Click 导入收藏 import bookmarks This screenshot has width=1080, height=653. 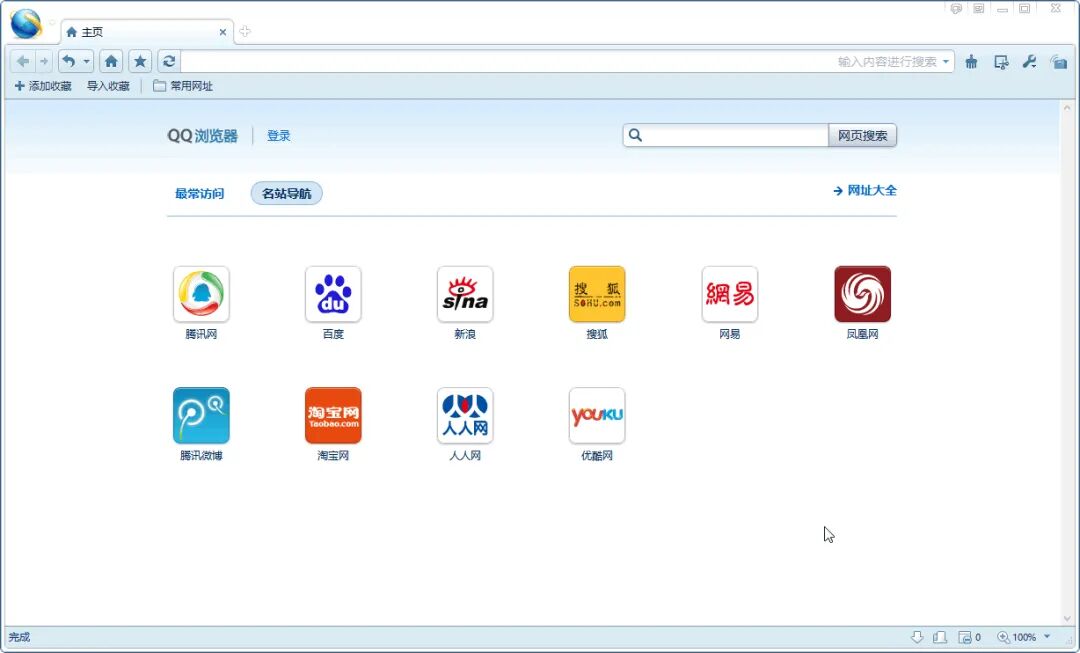[x=108, y=86]
